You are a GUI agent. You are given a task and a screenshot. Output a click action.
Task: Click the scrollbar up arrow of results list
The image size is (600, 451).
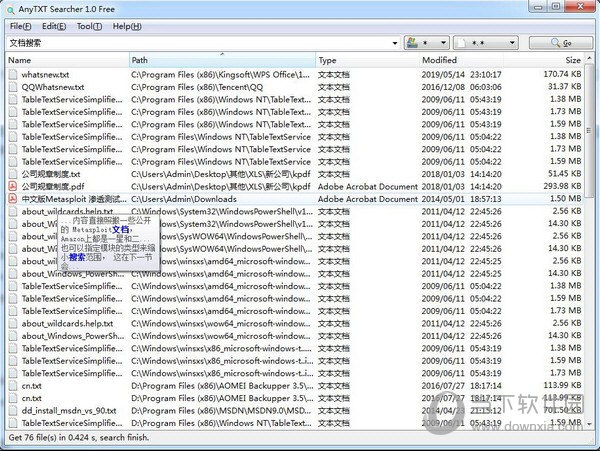click(x=589, y=59)
